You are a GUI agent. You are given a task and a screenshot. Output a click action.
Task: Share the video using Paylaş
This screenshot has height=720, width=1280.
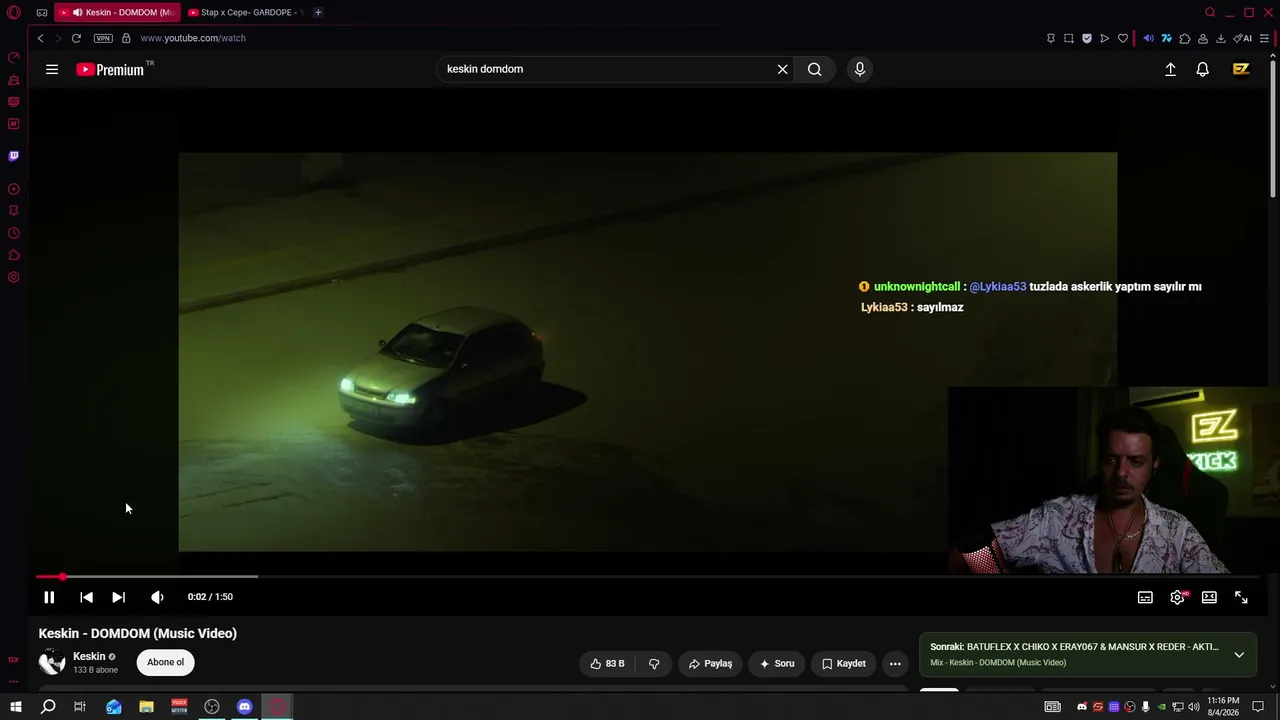click(x=711, y=663)
